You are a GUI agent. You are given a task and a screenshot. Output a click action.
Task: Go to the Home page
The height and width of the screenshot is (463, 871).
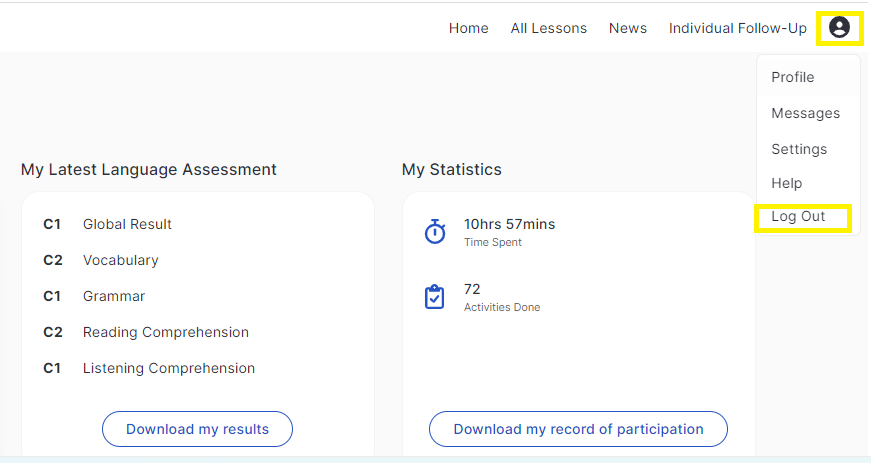click(x=468, y=28)
